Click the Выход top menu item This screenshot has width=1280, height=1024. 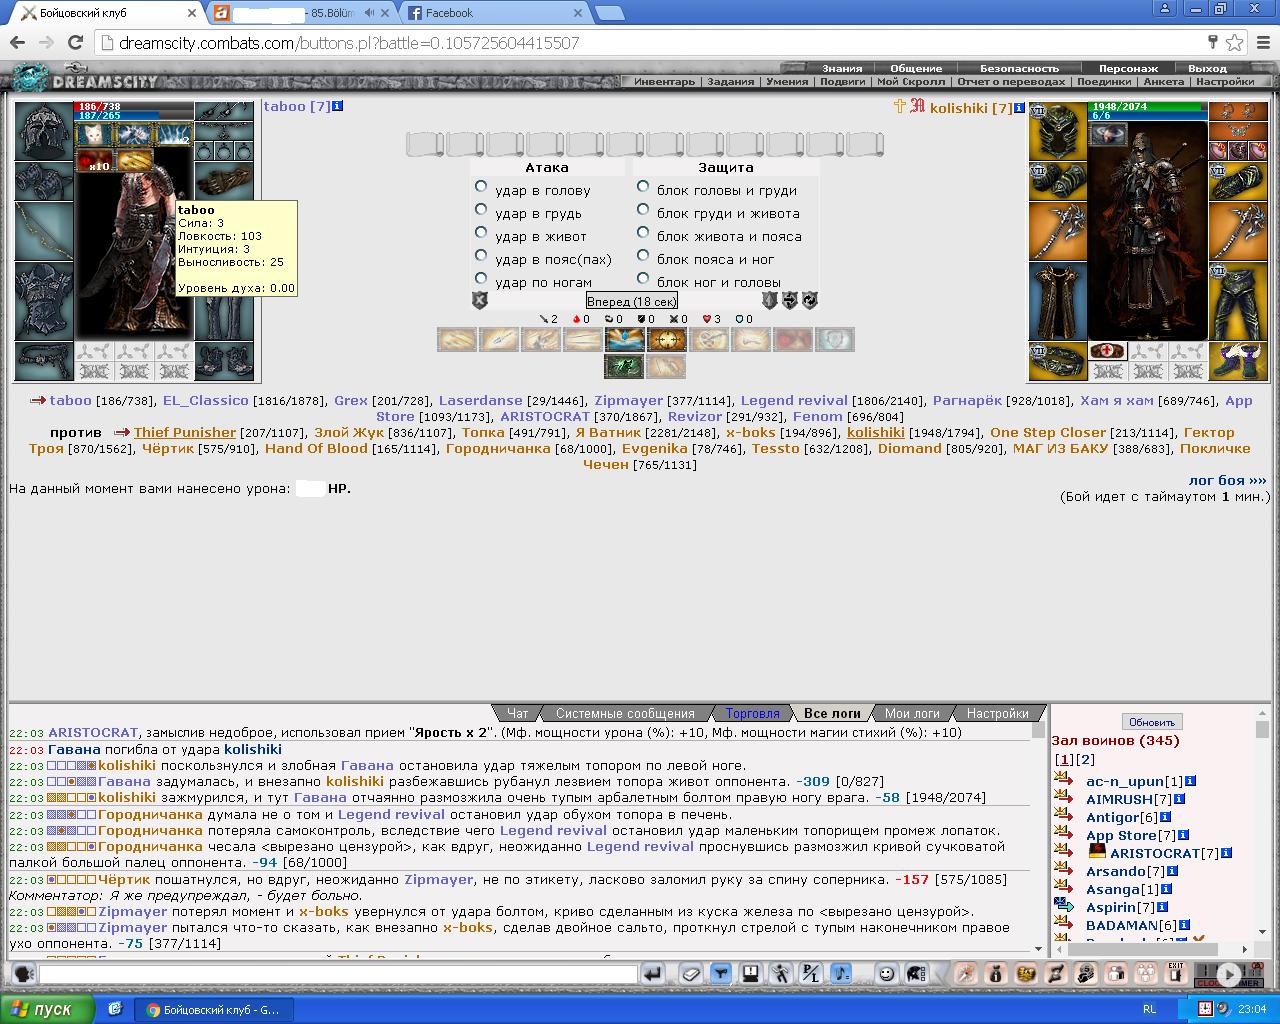click(1207, 68)
